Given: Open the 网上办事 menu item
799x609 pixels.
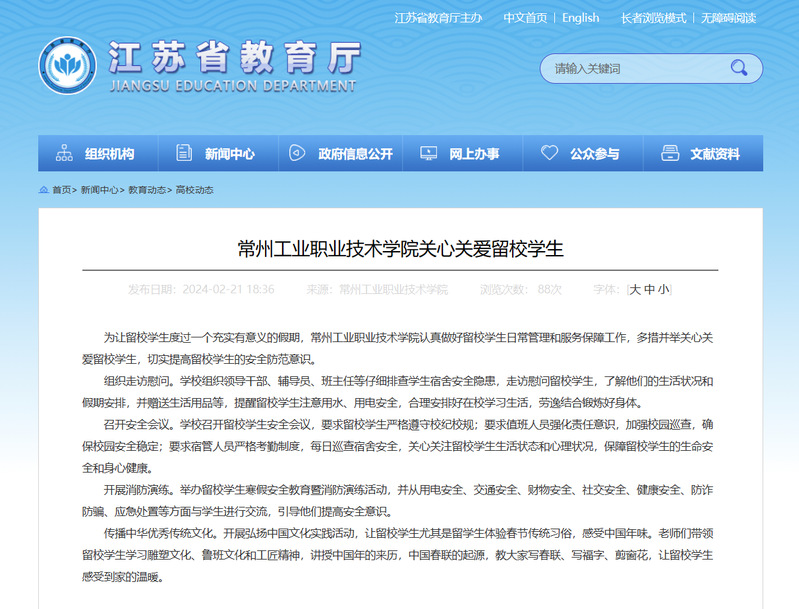Looking at the screenshot, I should click(473, 154).
